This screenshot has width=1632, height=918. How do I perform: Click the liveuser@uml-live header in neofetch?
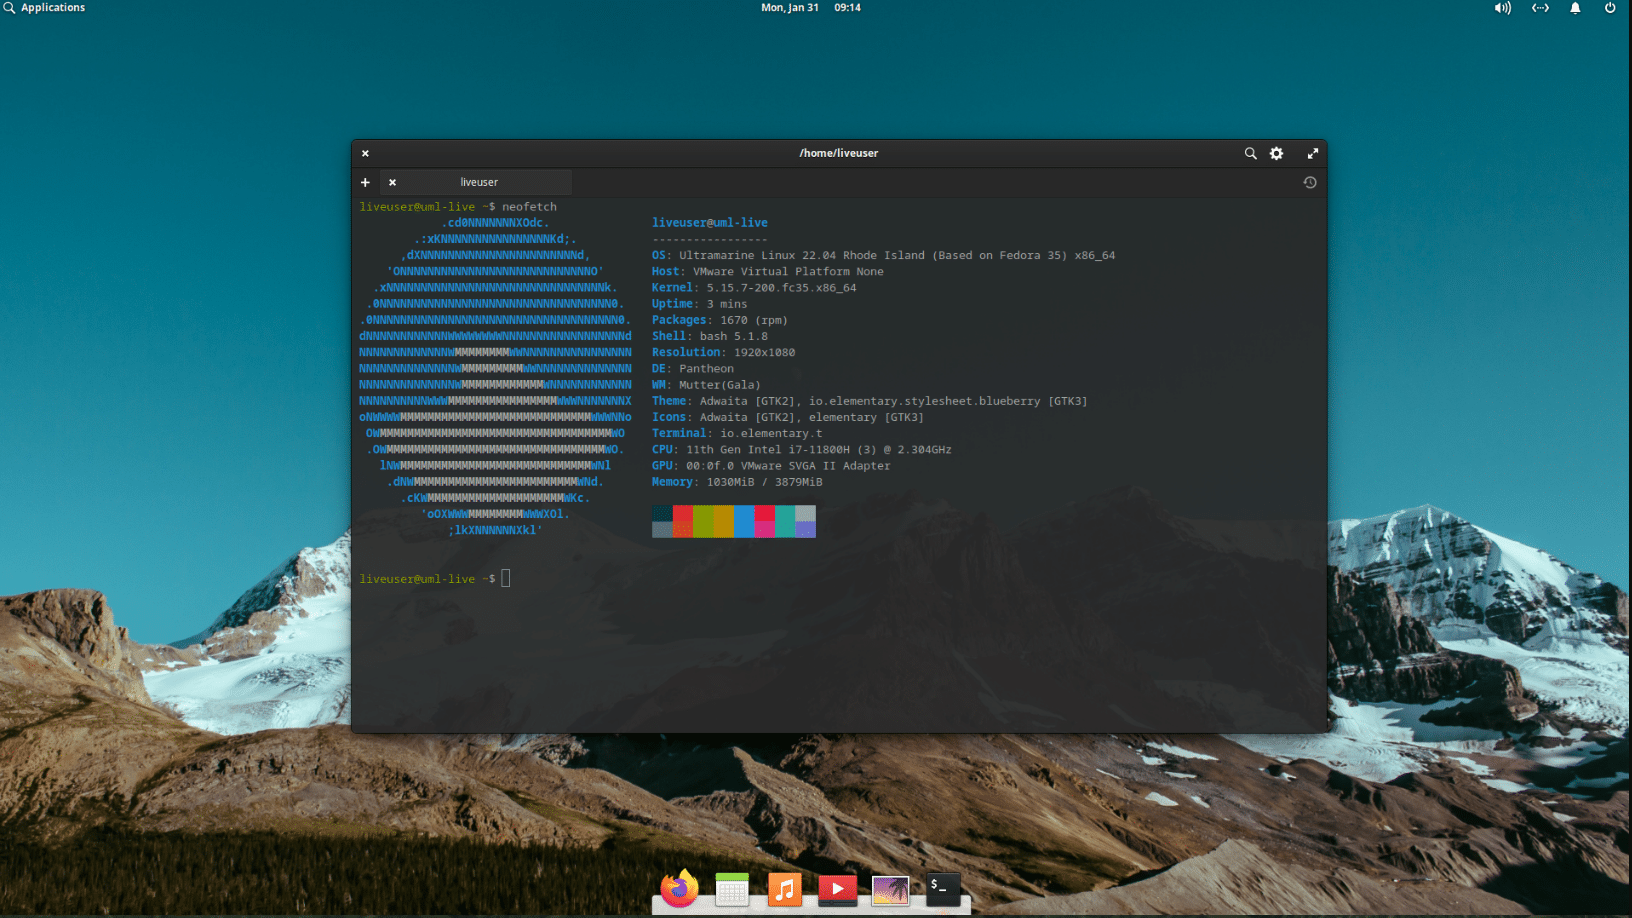(710, 223)
